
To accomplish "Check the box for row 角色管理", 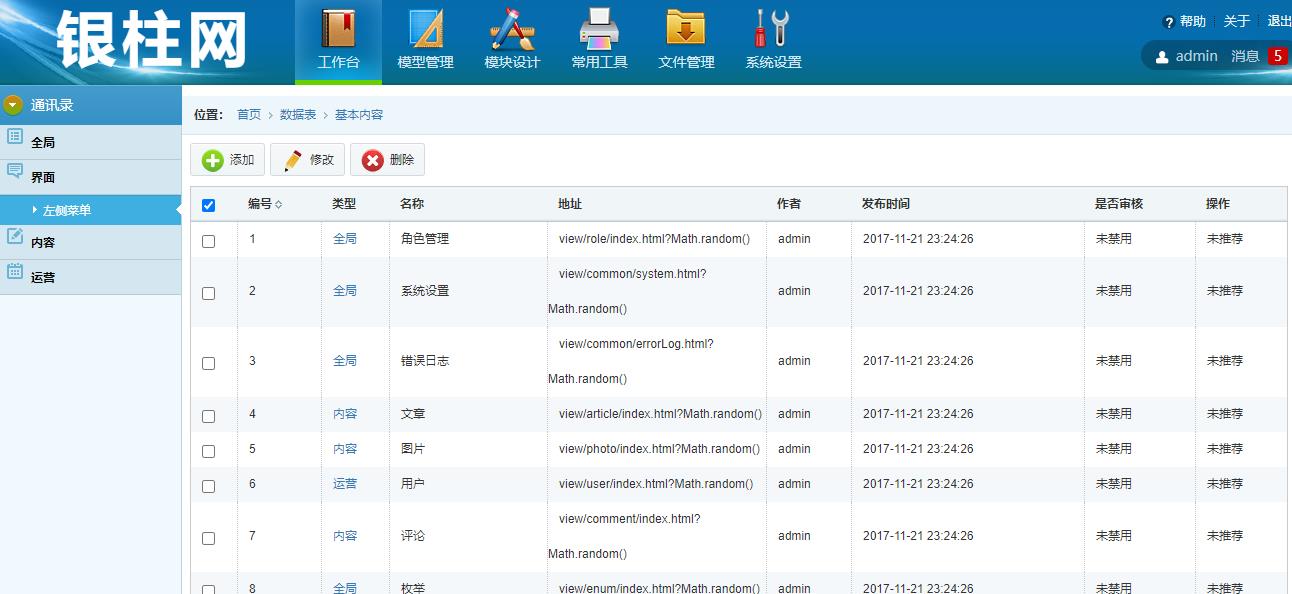I will click(x=209, y=241).
